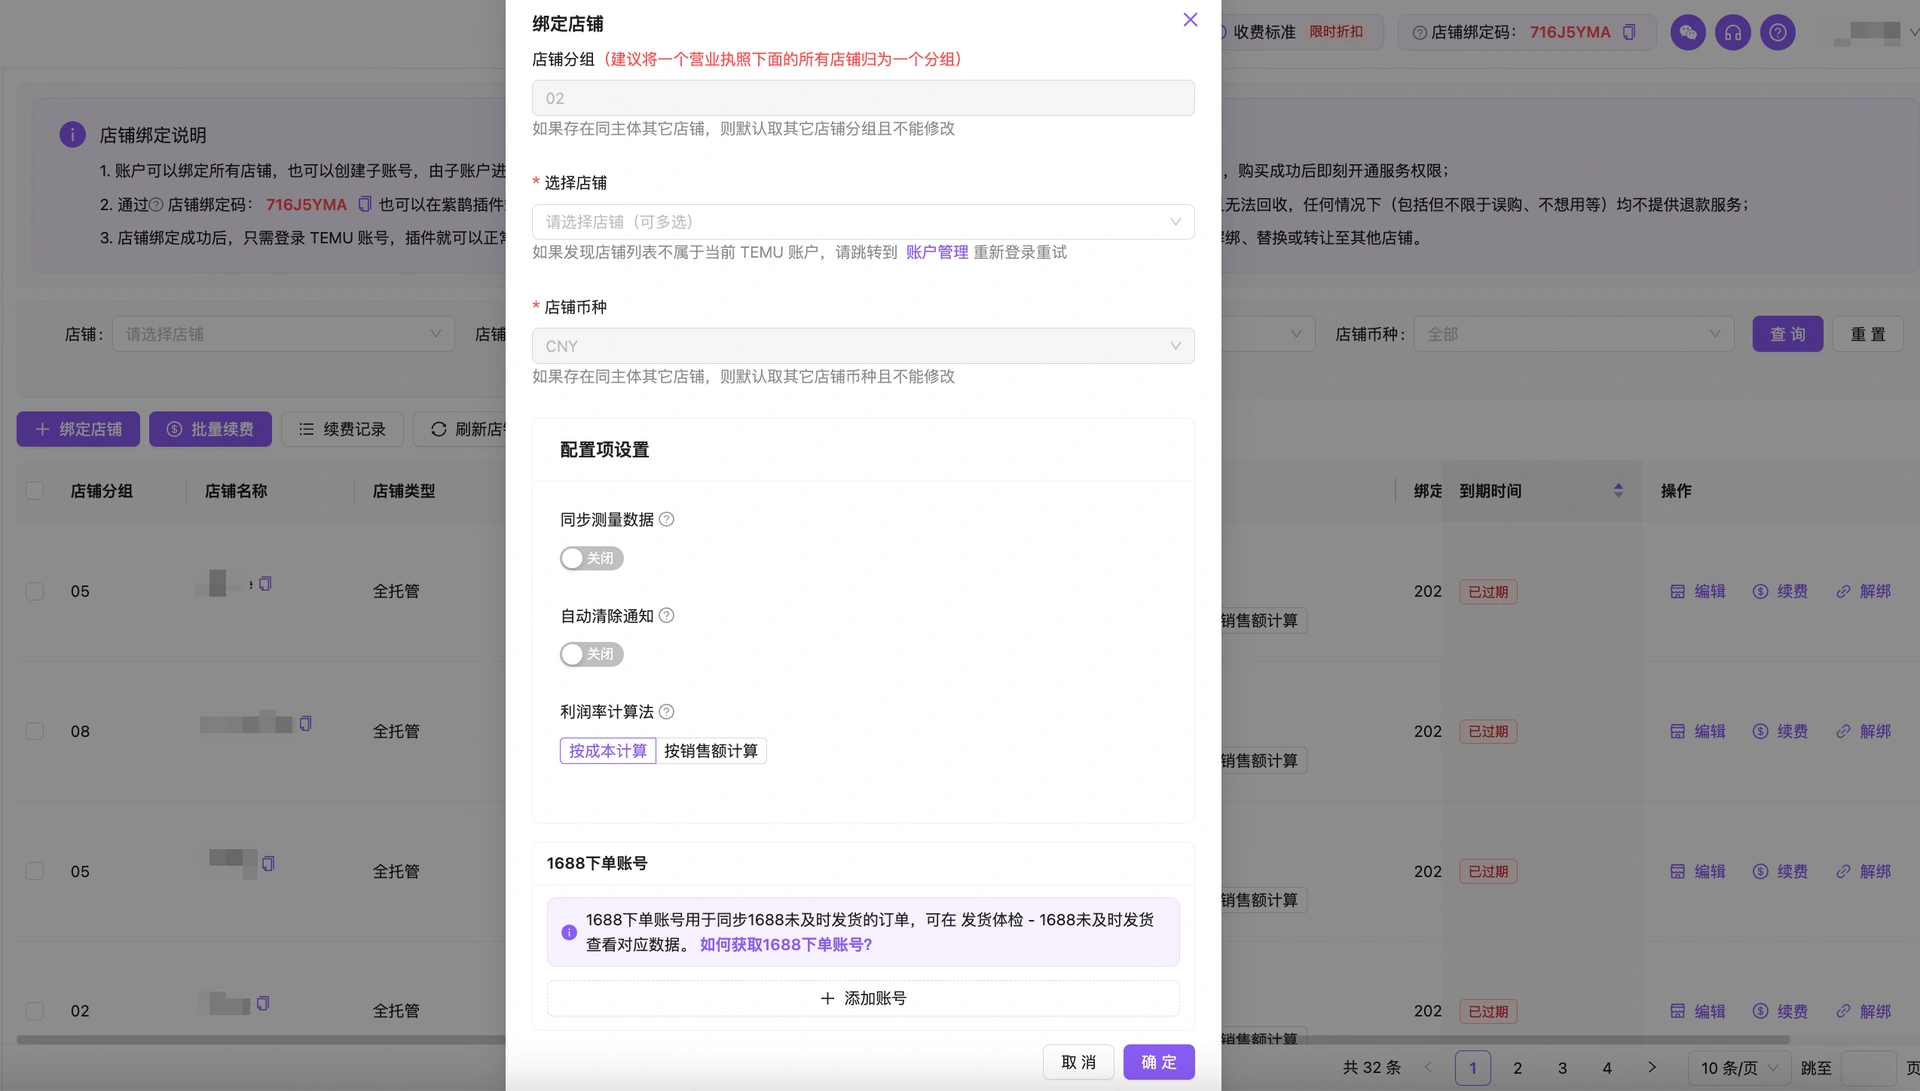Click 解绑 in the first 05 row
Screen dimensions: 1920x1091
[x=1863, y=591]
